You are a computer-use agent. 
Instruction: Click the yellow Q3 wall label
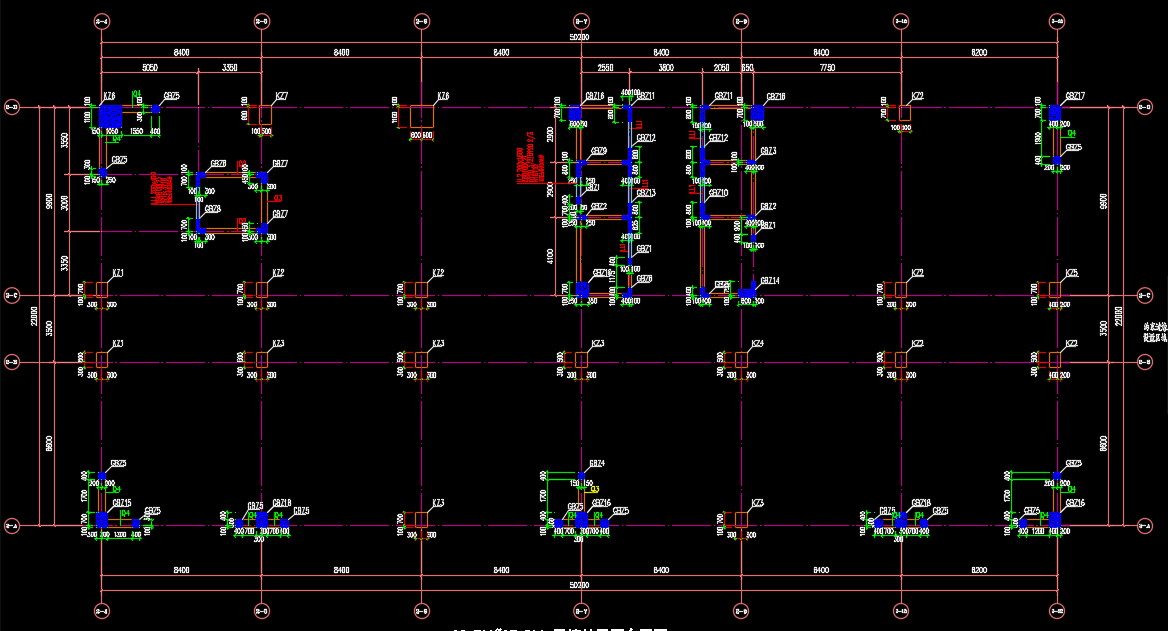point(595,489)
